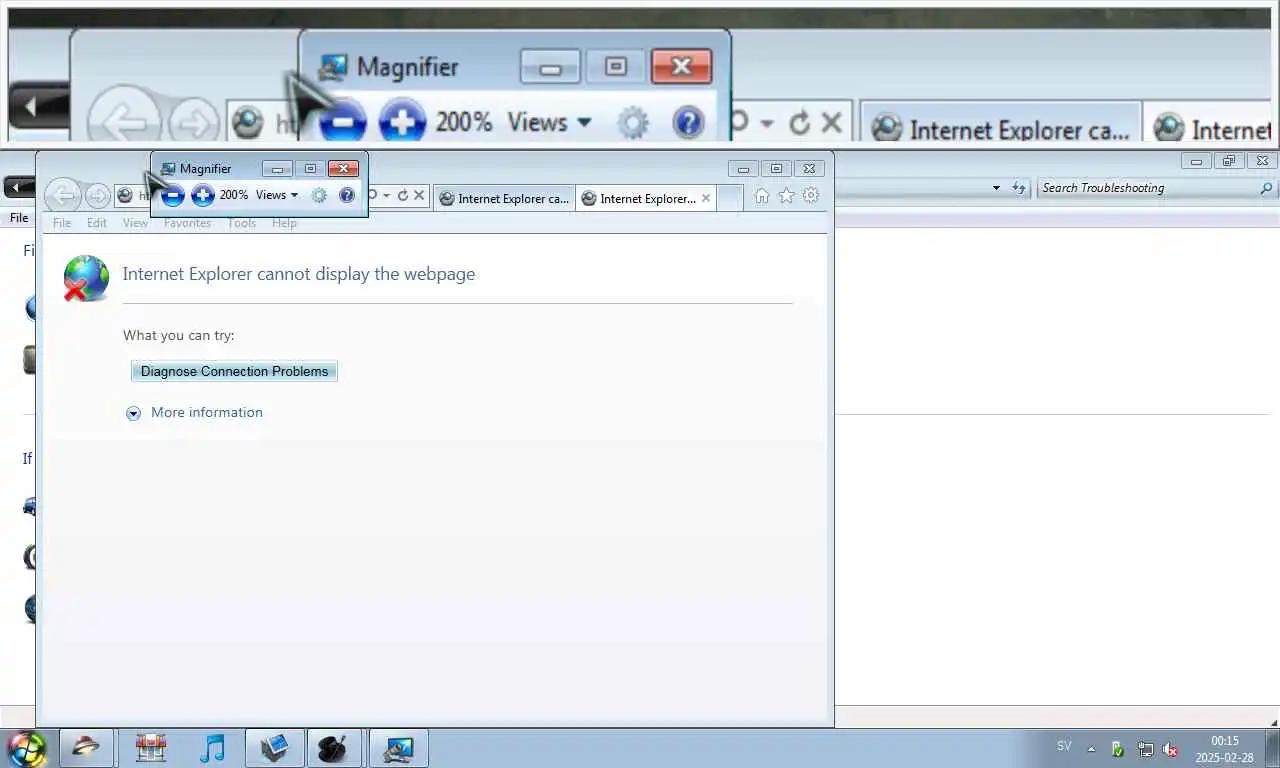The width and height of the screenshot is (1280, 768).
Task: Click refresh icon in Troubleshooting window
Action: click(x=1018, y=188)
